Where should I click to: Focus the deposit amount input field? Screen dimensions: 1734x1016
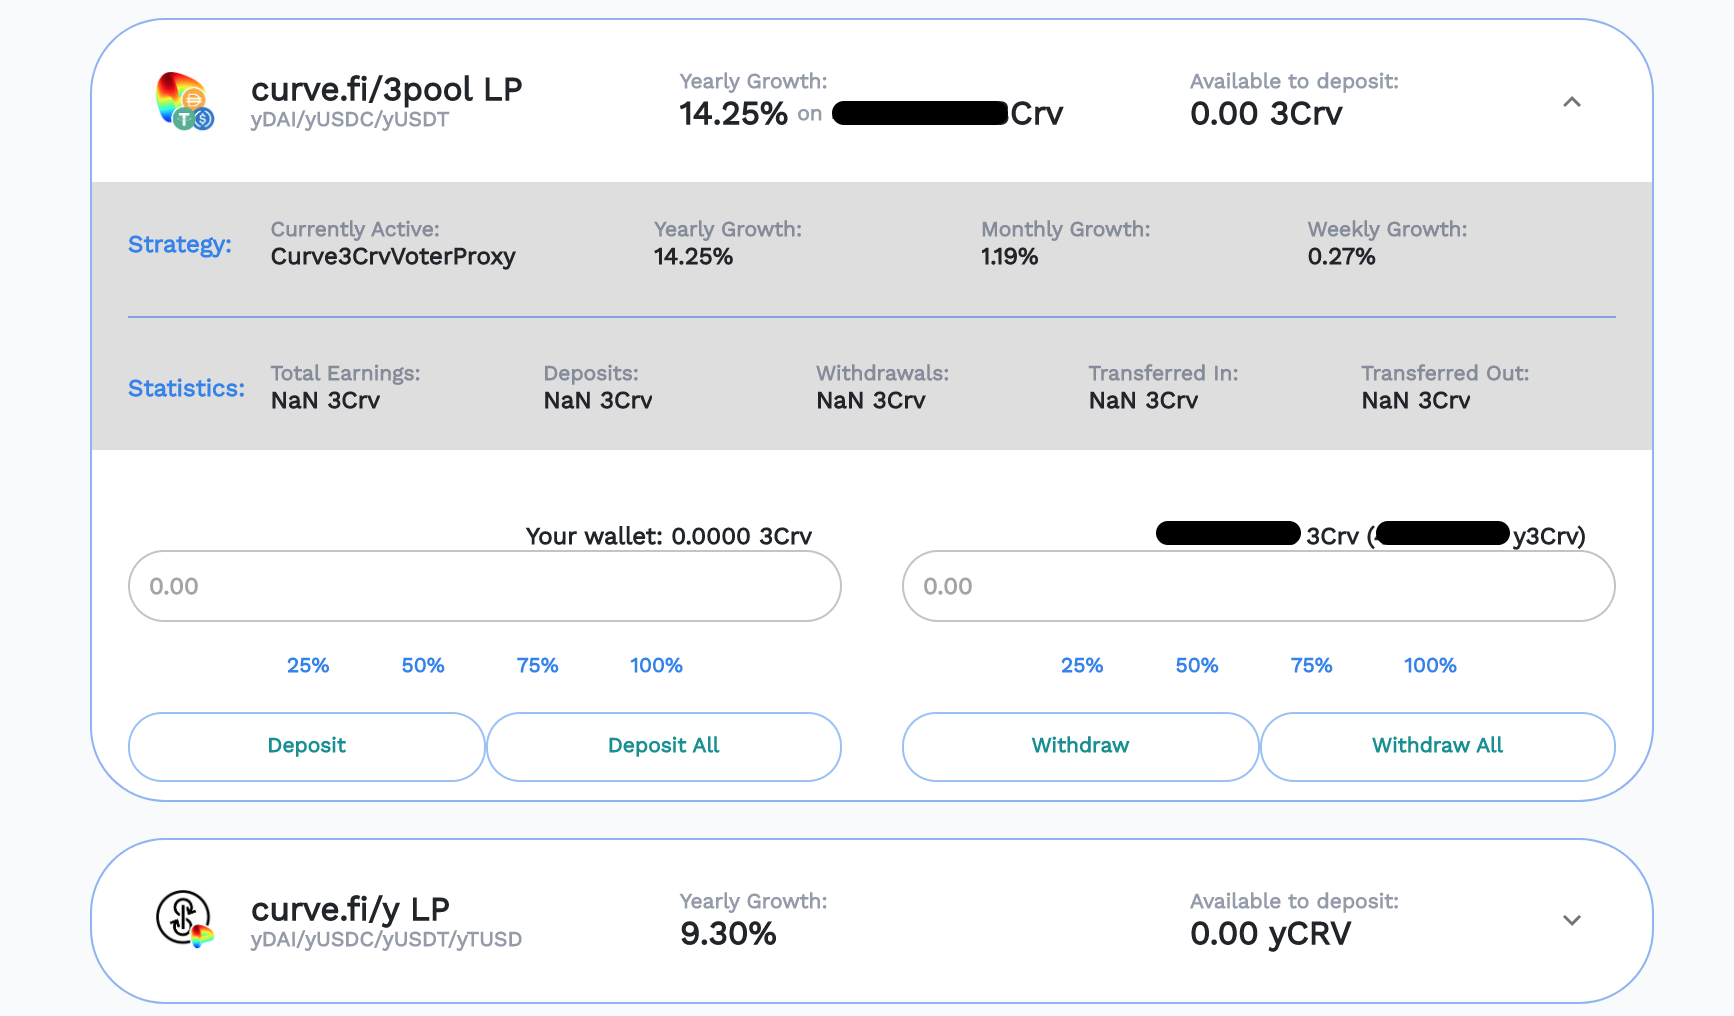click(x=485, y=586)
